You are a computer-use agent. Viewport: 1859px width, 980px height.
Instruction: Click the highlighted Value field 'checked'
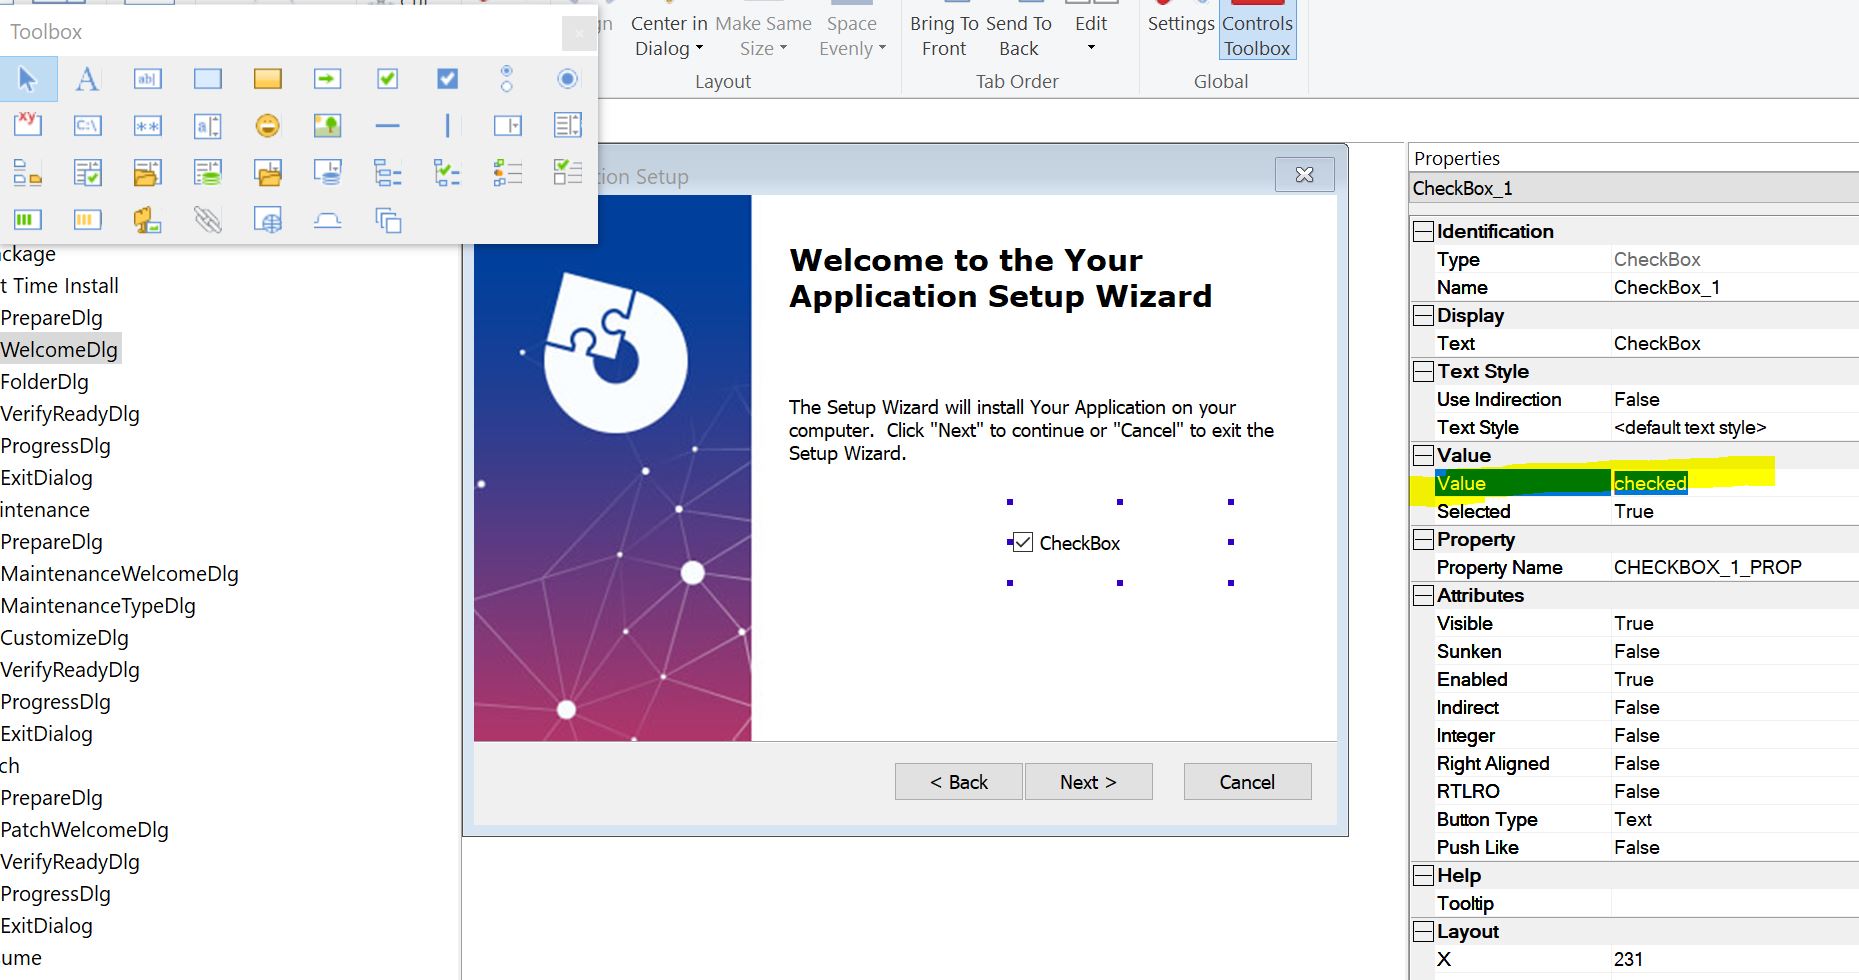coord(1650,484)
